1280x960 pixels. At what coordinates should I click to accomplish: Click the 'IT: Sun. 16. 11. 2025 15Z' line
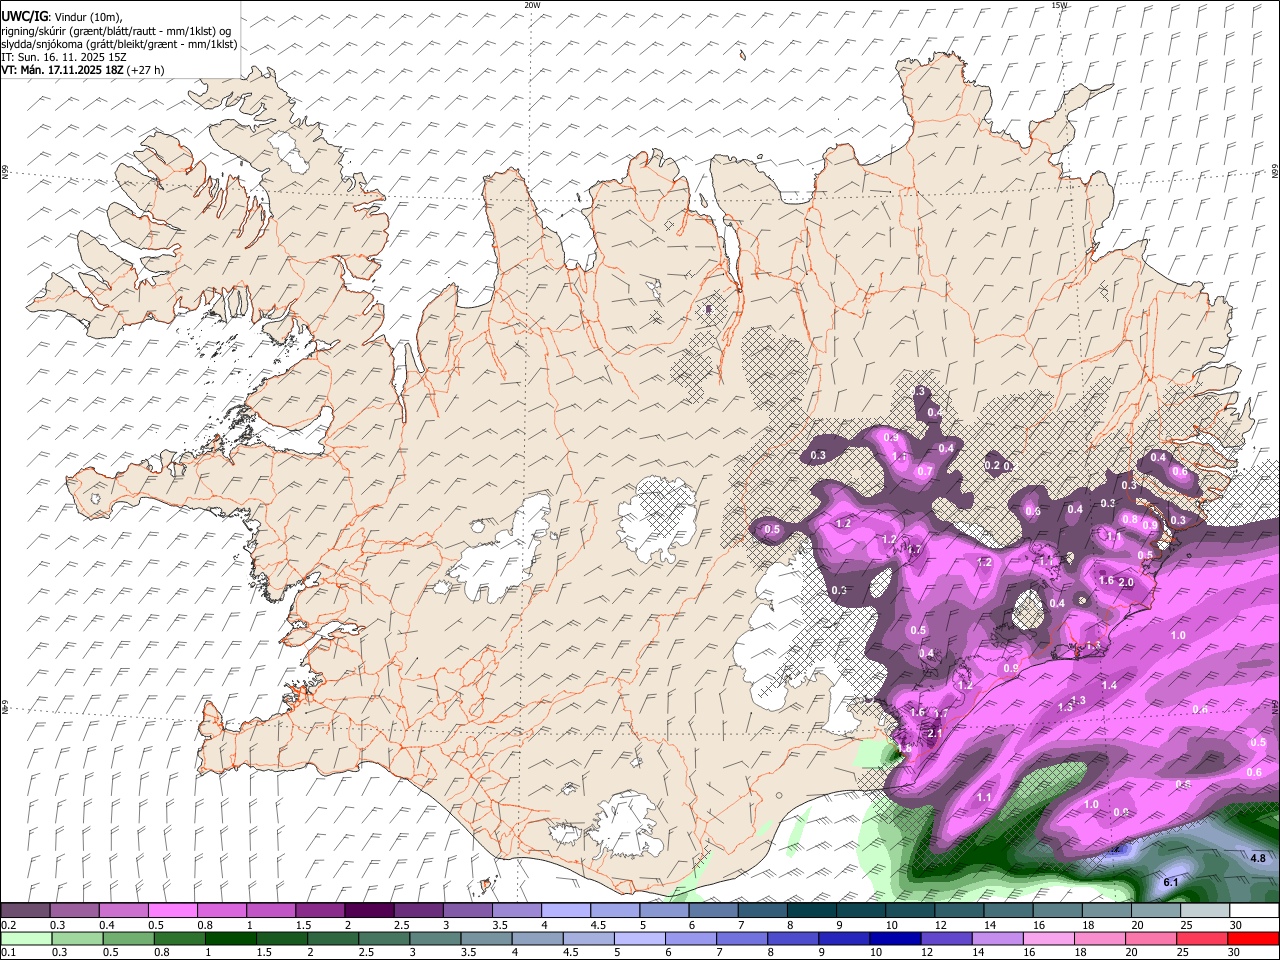pos(64,57)
